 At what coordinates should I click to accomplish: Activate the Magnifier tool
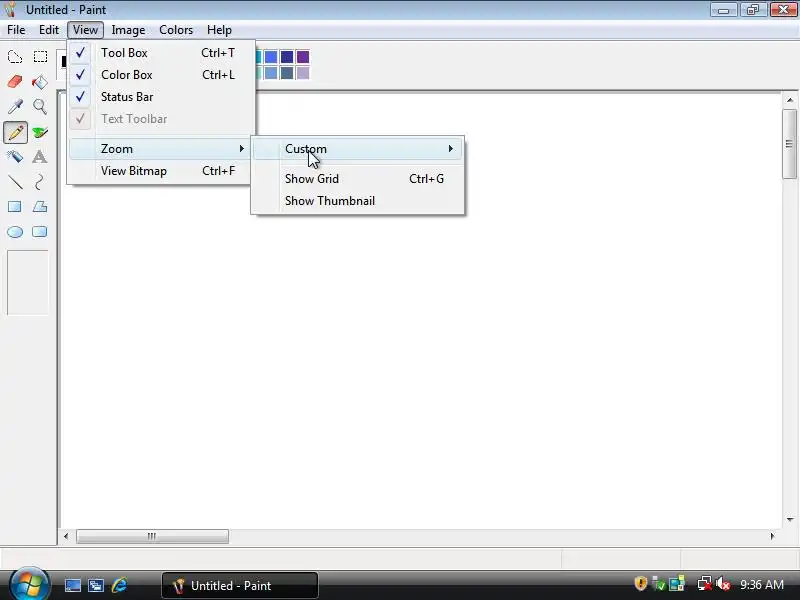point(40,107)
